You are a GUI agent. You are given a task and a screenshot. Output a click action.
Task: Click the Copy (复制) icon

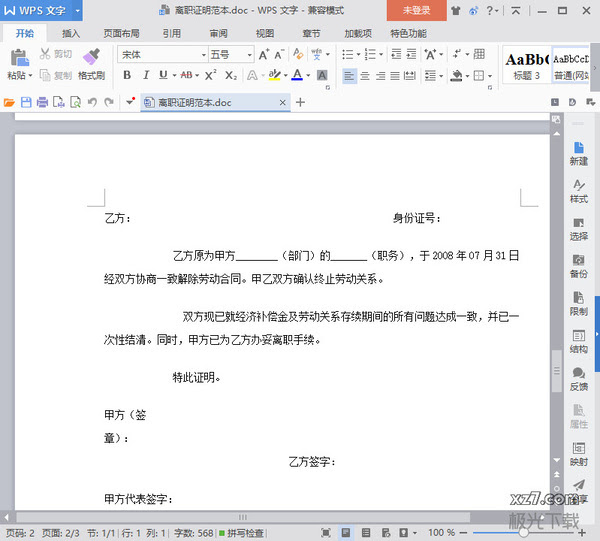(x=45, y=75)
